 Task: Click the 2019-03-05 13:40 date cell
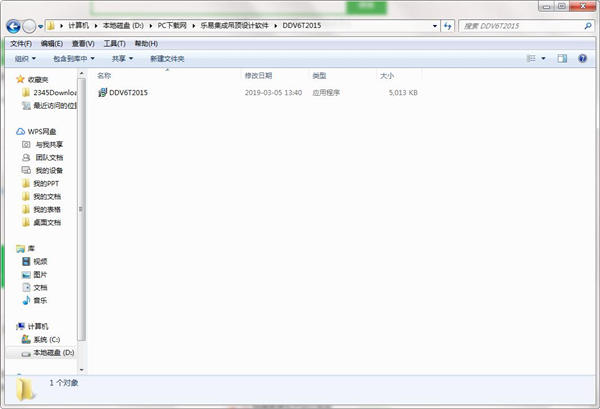tap(273, 93)
